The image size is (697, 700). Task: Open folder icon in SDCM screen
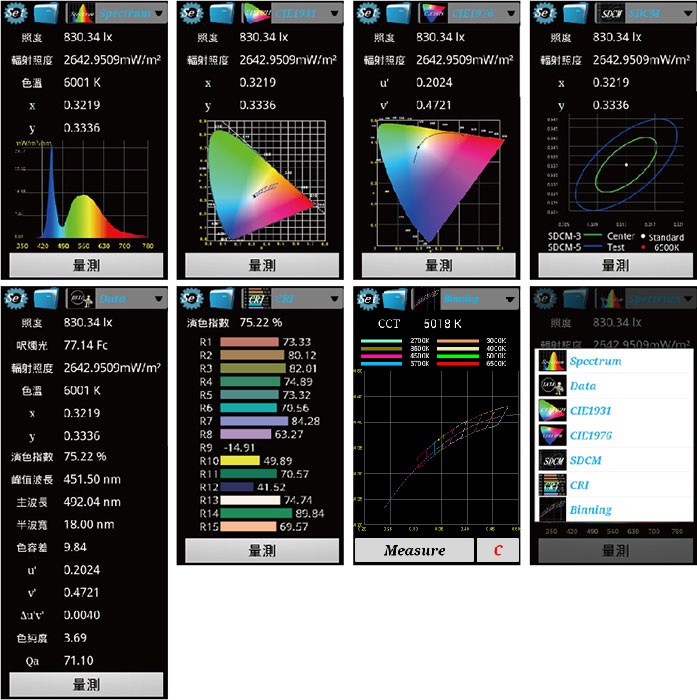click(x=576, y=13)
